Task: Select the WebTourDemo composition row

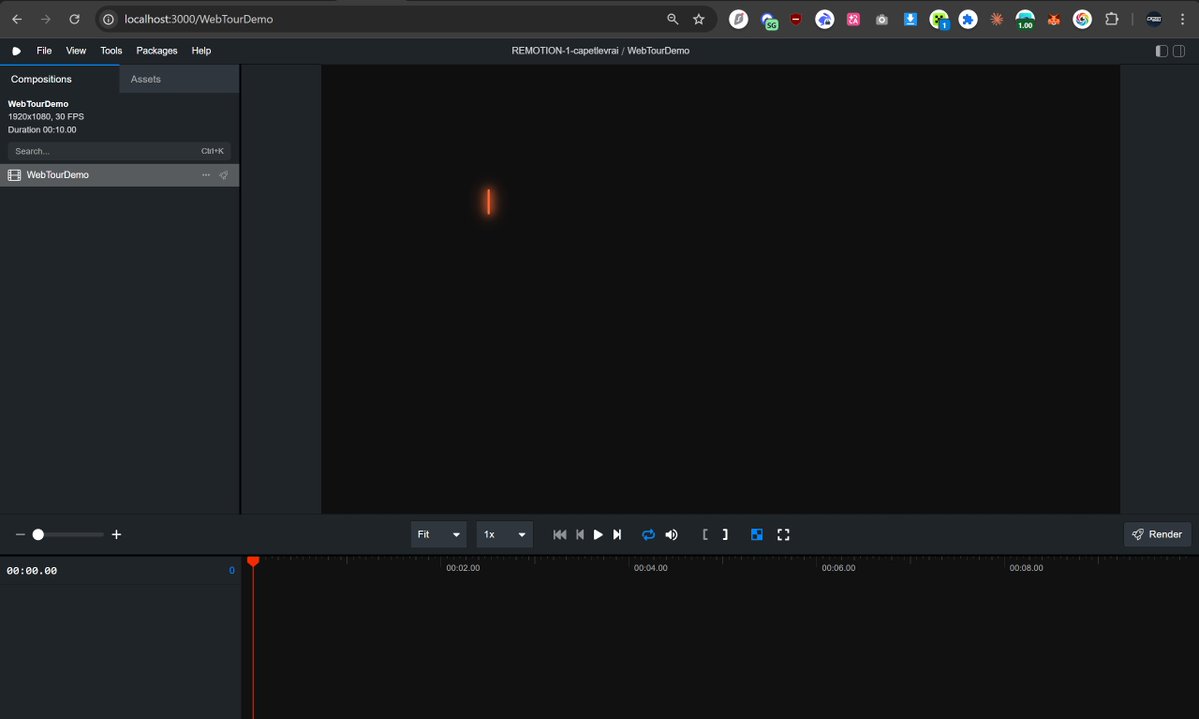Action: click(119, 175)
